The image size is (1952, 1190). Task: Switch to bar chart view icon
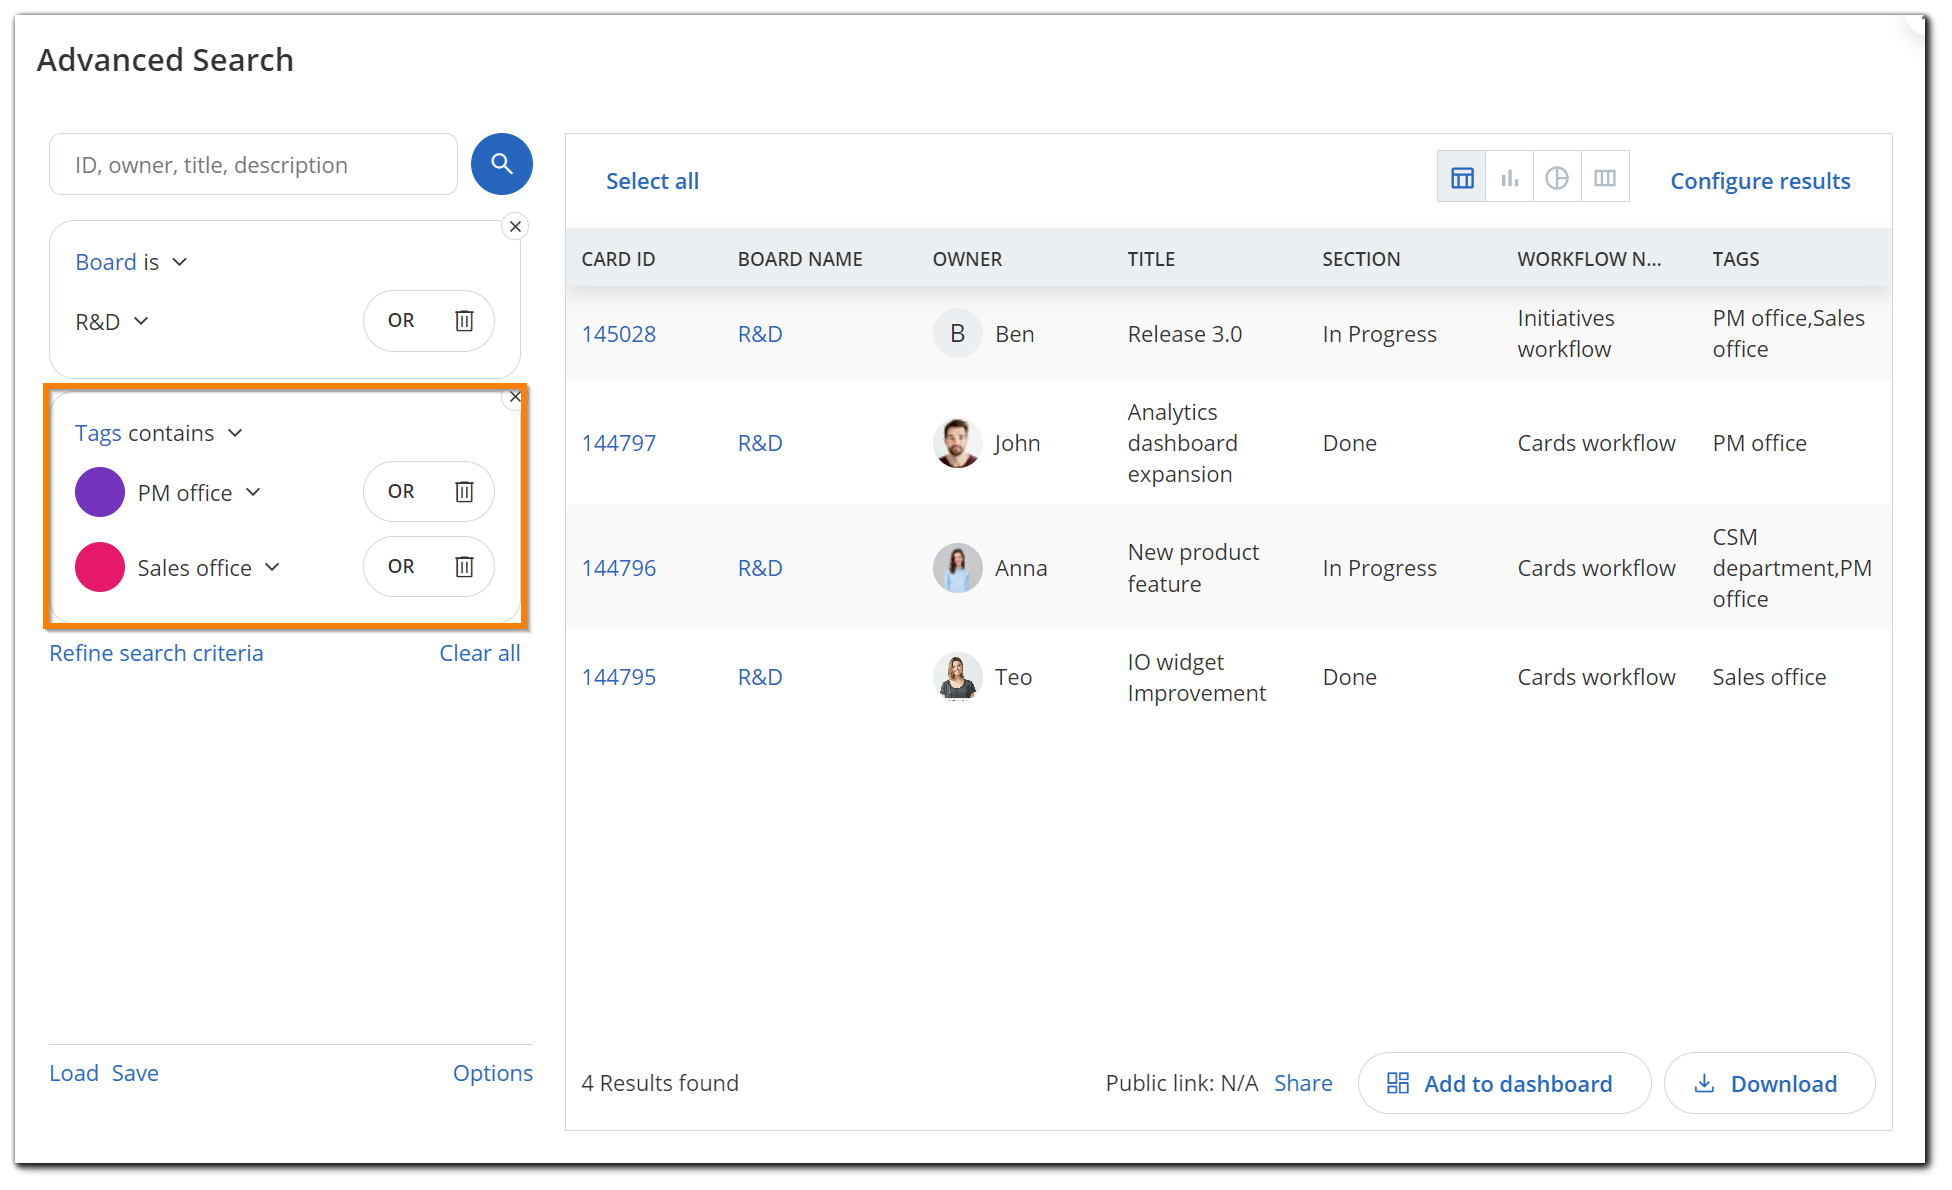pos(1509,178)
